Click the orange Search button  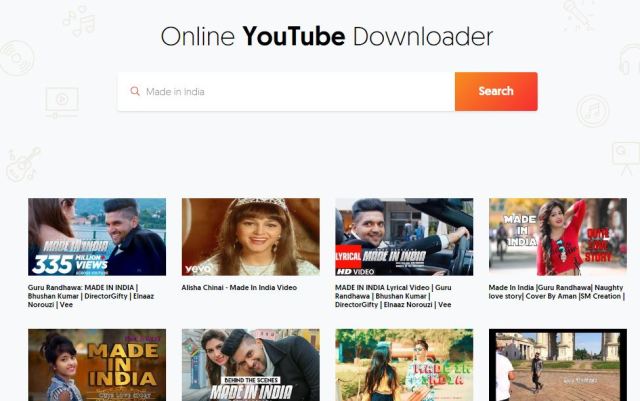496,91
